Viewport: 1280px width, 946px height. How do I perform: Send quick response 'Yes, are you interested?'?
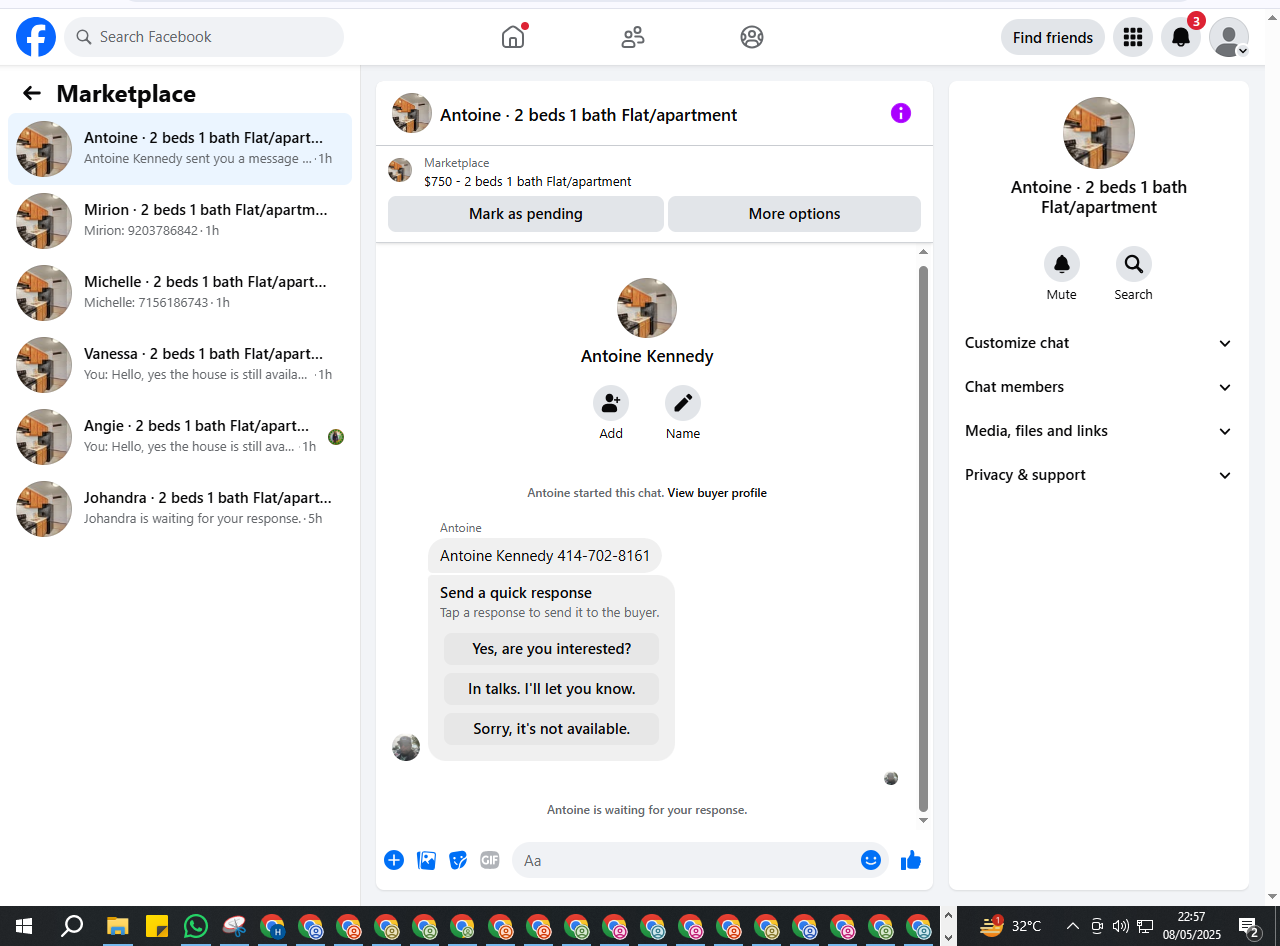[552, 649]
